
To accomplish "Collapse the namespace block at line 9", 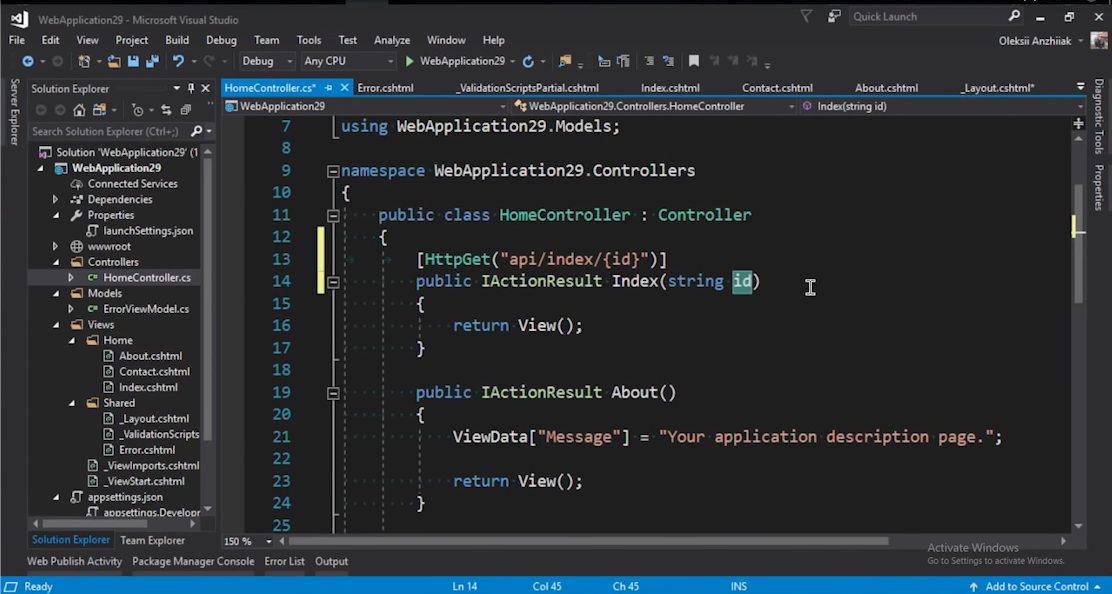I will coord(333,171).
